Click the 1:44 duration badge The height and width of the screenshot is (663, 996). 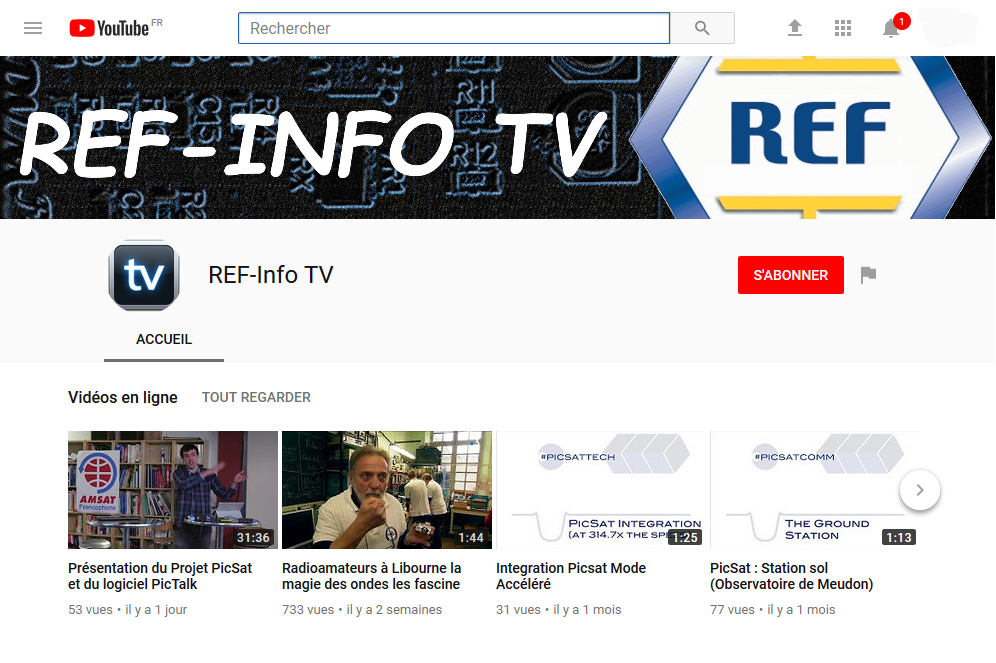[x=471, y=538]
